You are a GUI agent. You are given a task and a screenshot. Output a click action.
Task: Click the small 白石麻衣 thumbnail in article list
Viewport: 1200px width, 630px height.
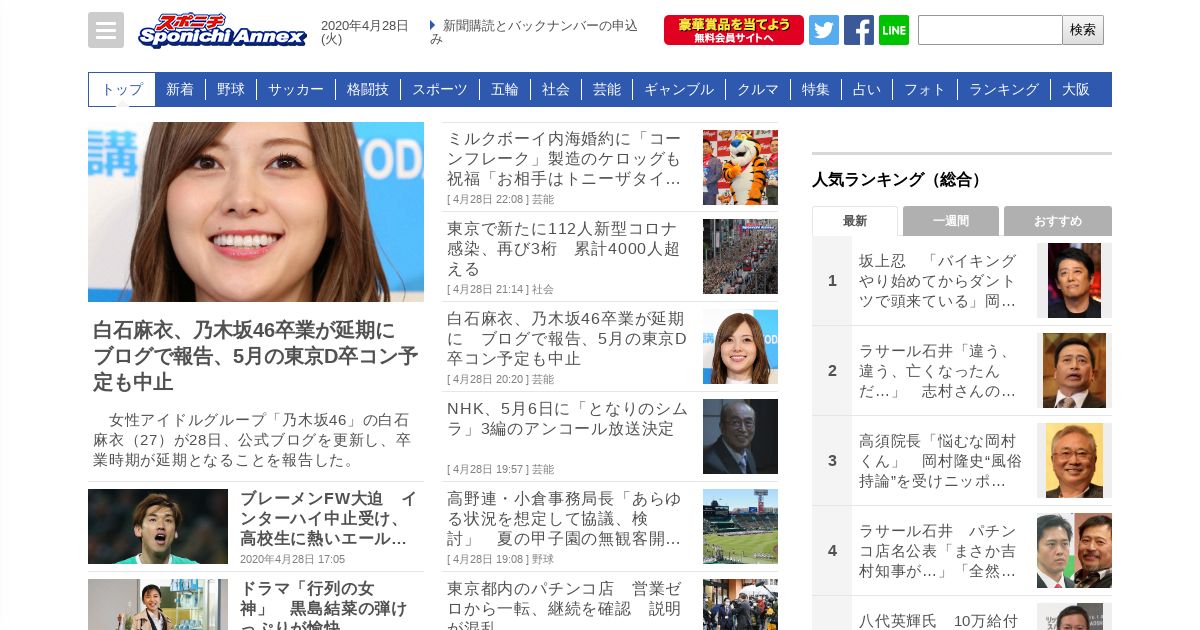(x=740, y=347)
